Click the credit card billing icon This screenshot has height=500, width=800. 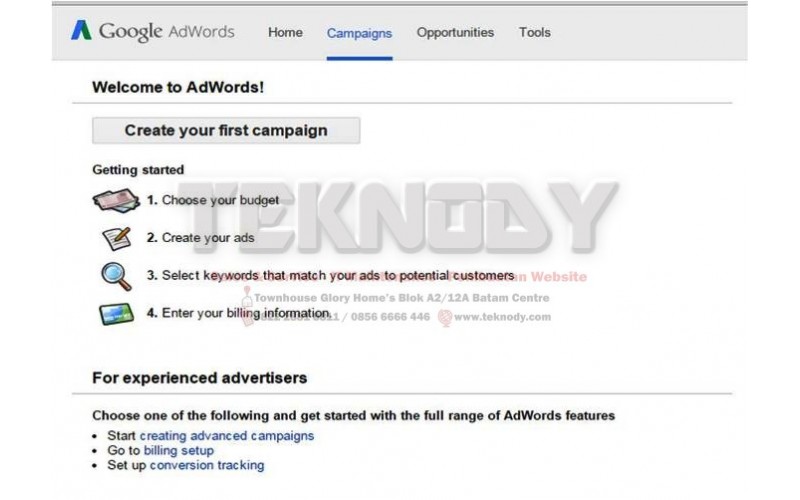[116, 314]
